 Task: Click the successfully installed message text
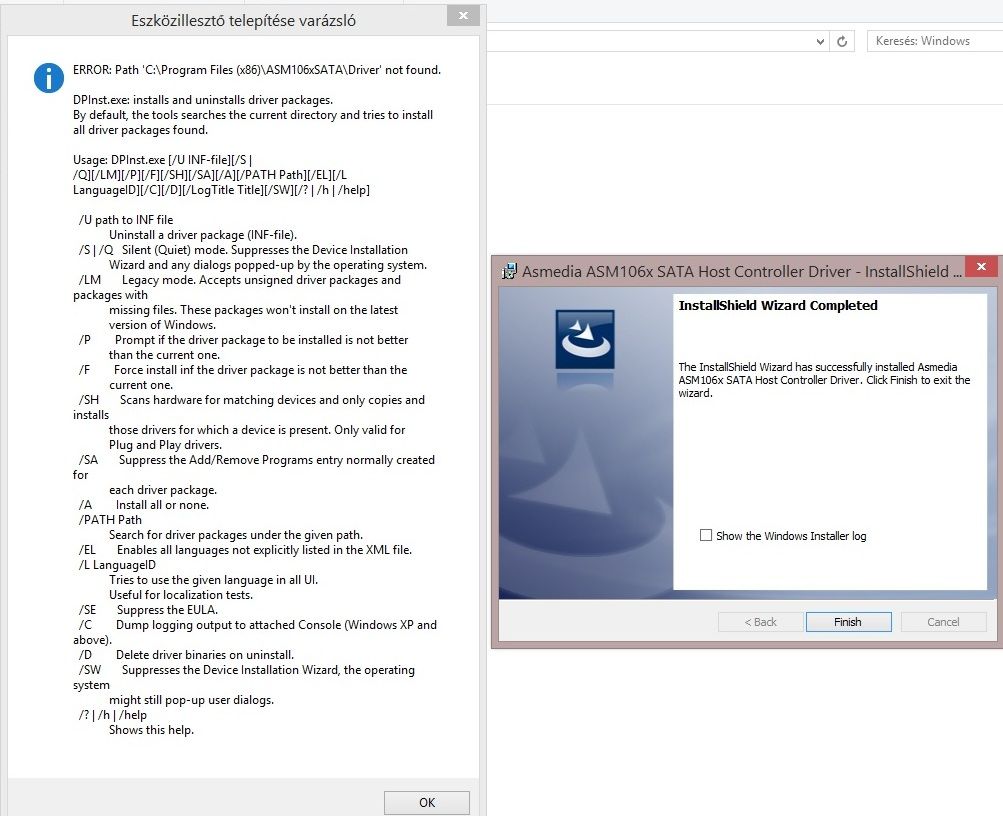[x=824, y=380]
